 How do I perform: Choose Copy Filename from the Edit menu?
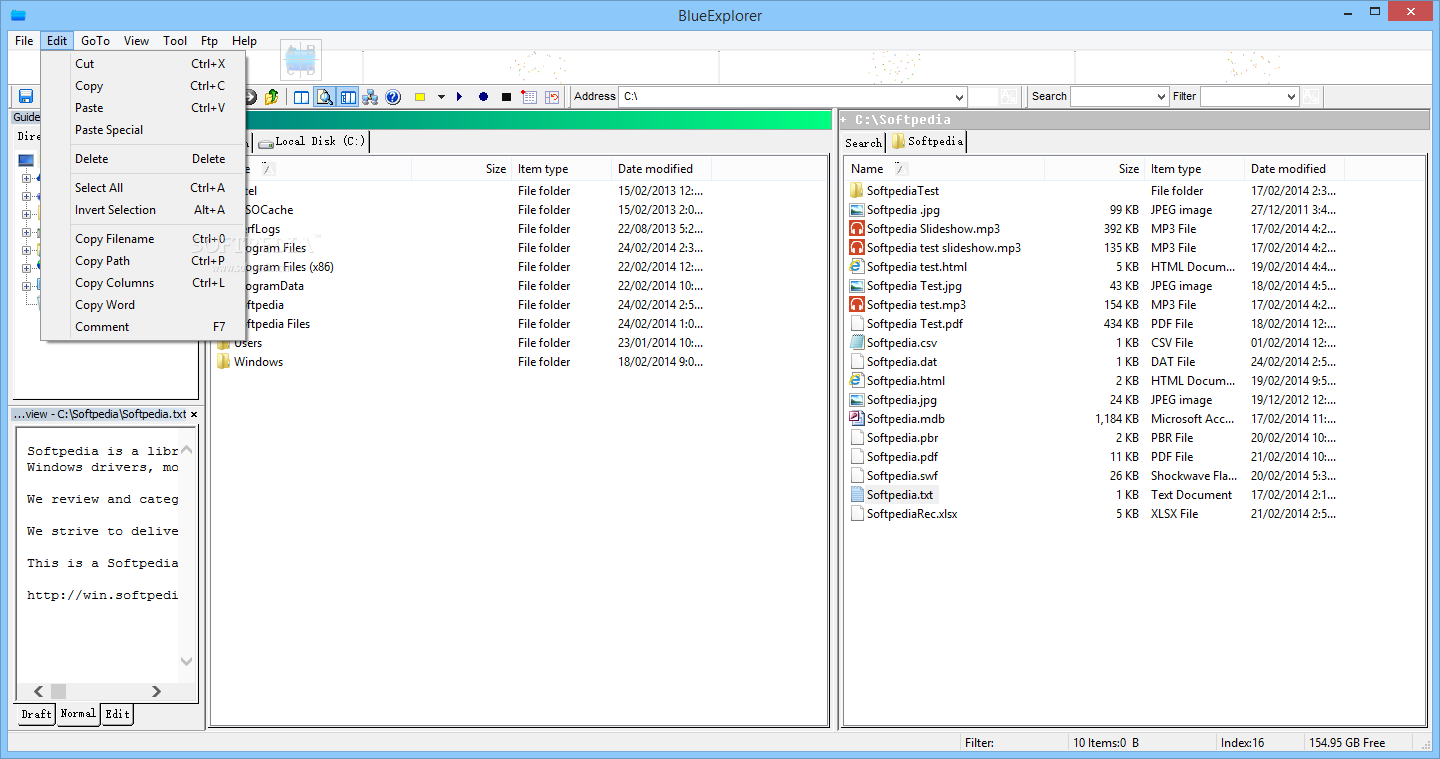(x=142, y=239)
